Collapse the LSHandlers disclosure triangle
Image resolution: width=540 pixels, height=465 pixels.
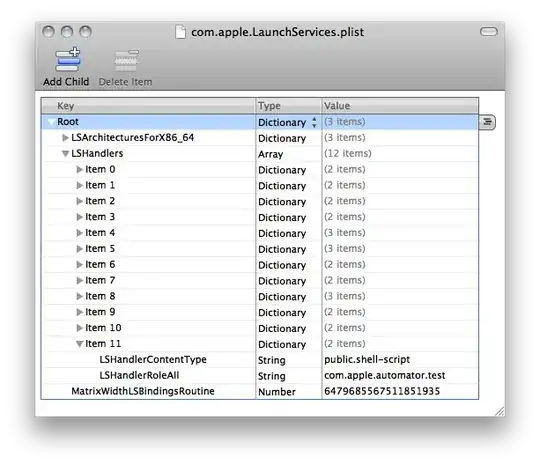pyautogui.click(x=65, y=154)
